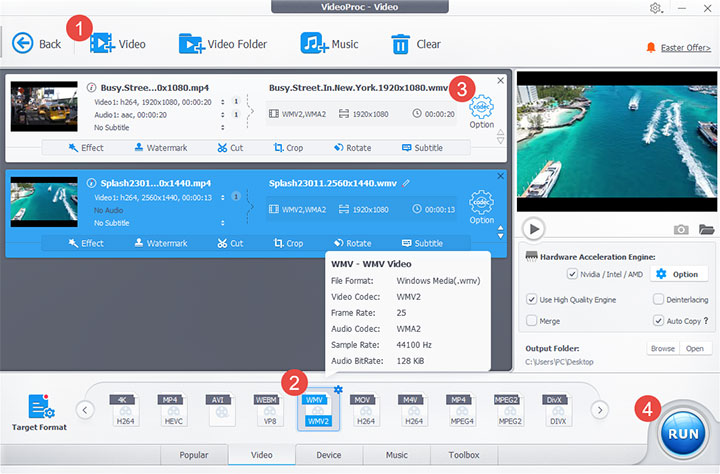
Task: Open gear settings on WMV format
Action: 338,389
